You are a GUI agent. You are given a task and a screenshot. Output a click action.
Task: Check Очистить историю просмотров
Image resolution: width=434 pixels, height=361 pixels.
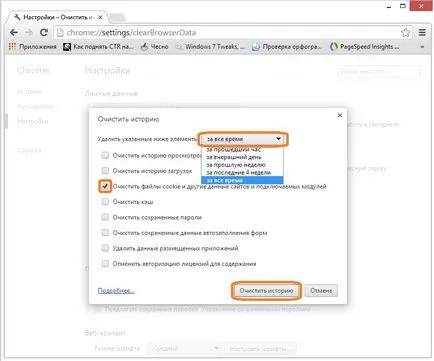(x=105, y=155)
